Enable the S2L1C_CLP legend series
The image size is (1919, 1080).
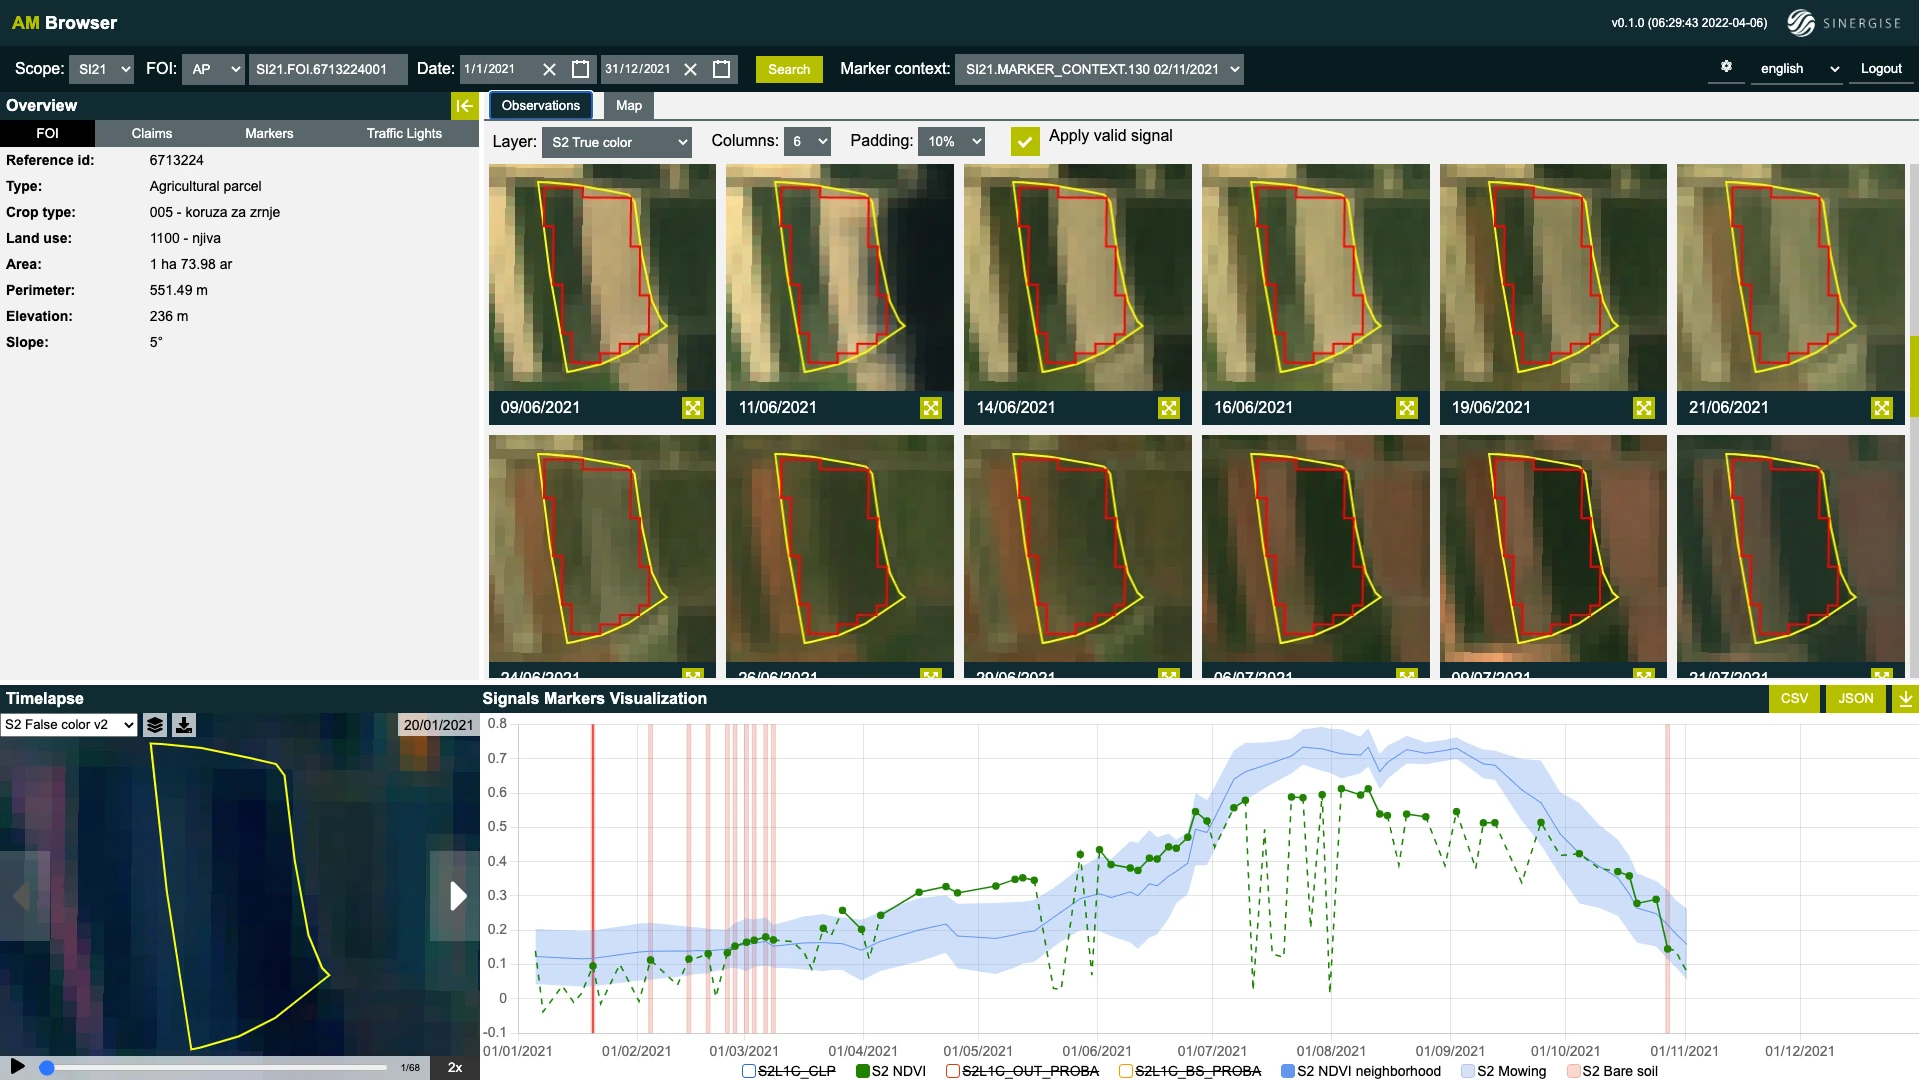pos(749,1071)
